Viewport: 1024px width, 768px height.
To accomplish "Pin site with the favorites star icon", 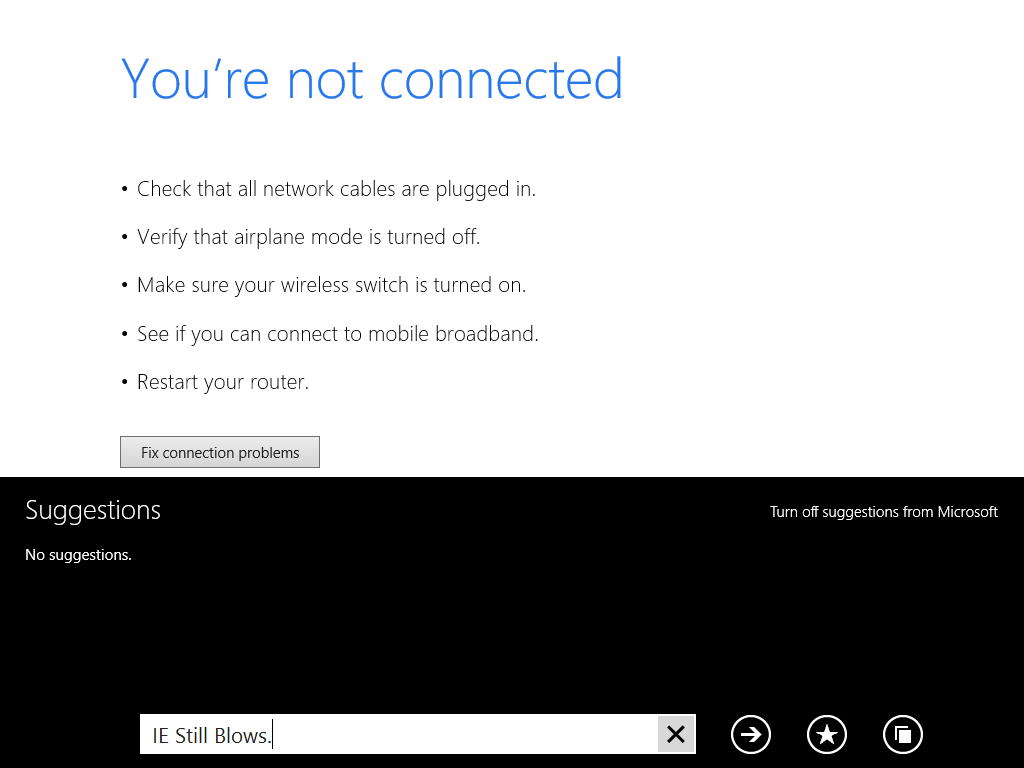I will pyautogui.click(x=827, y=734).
